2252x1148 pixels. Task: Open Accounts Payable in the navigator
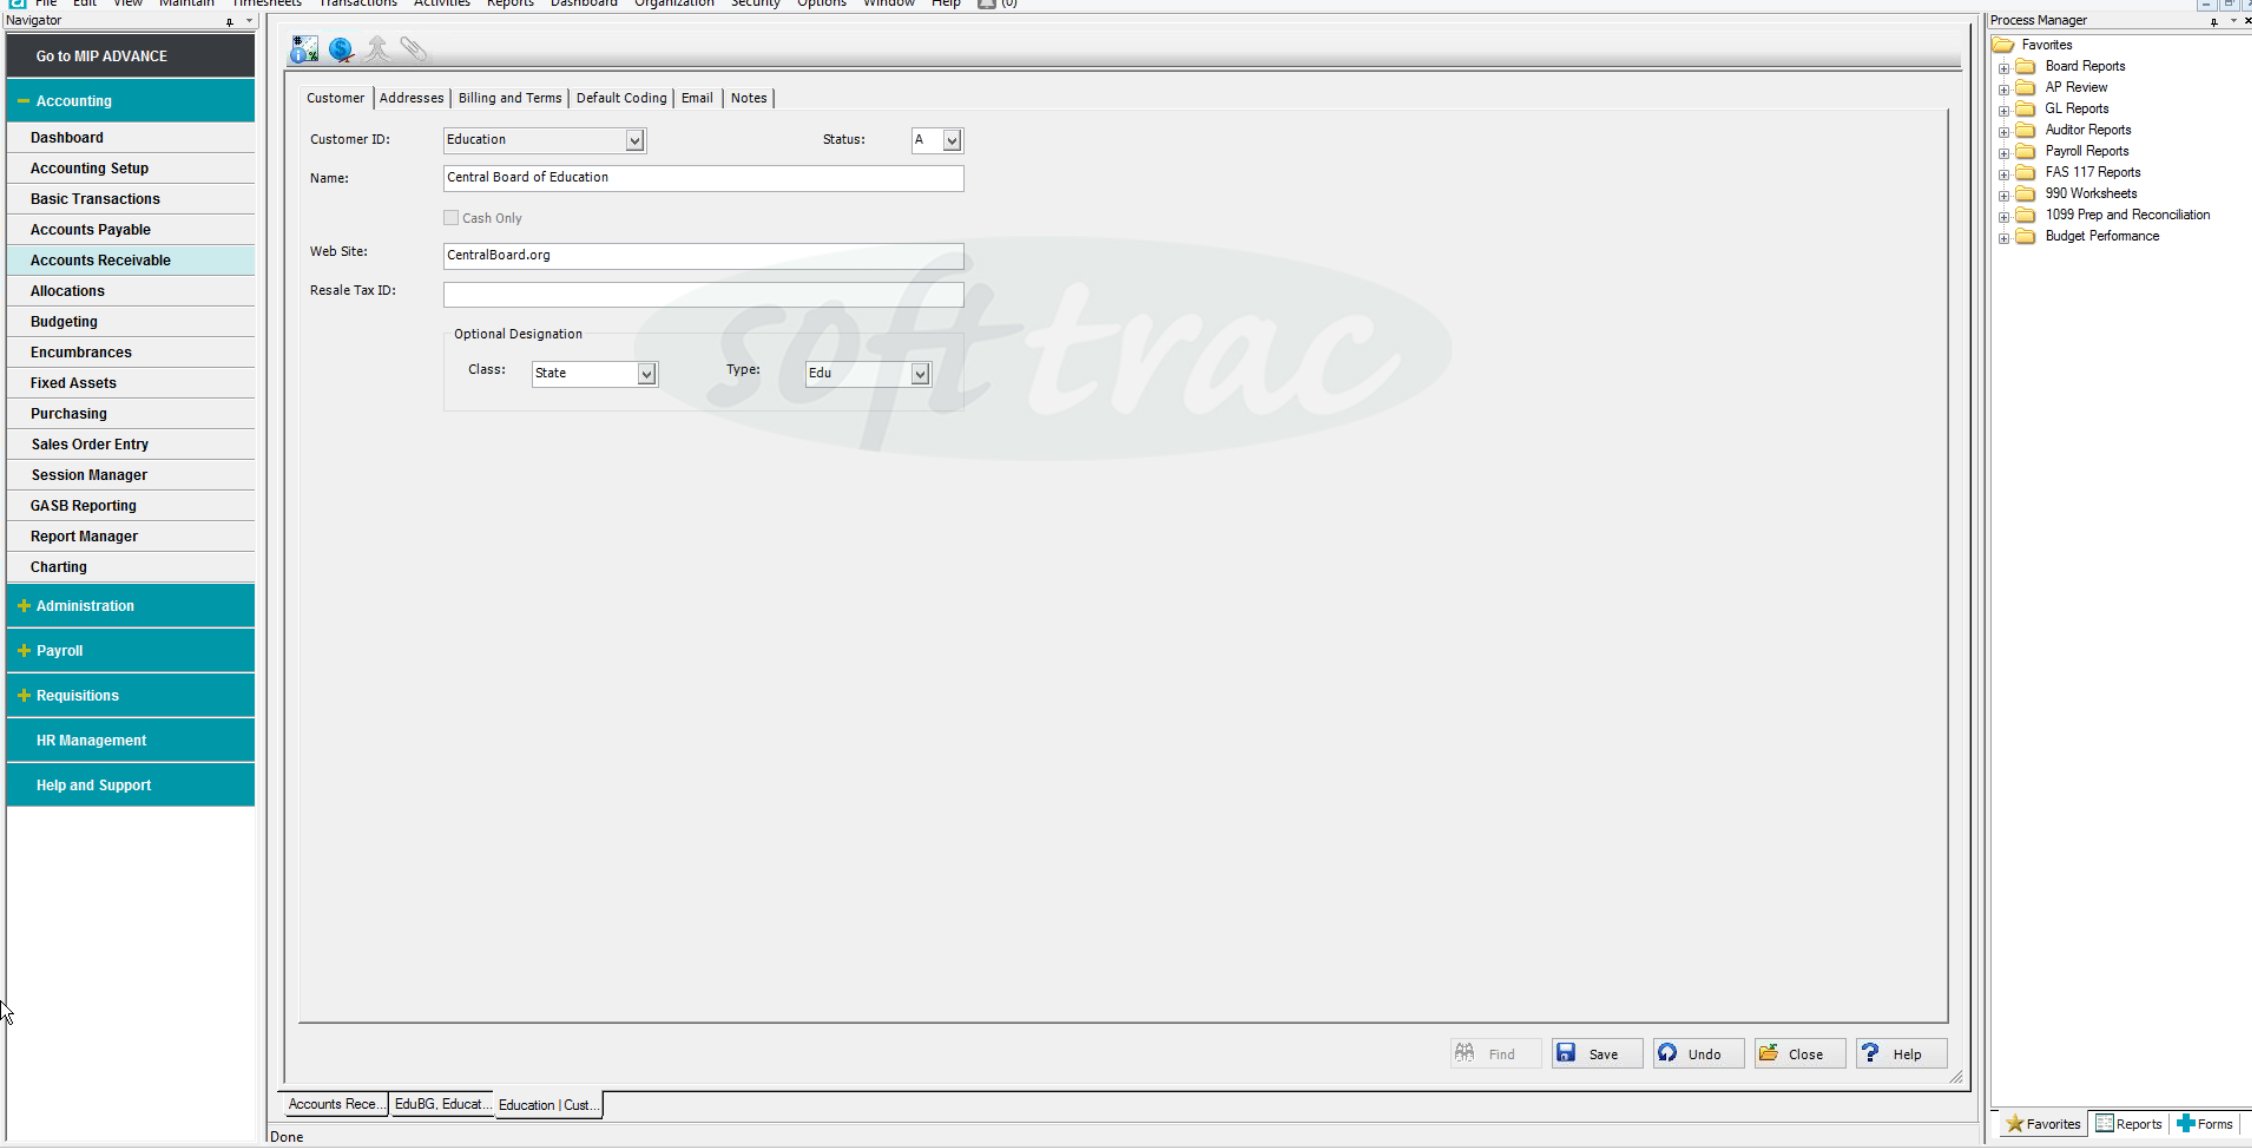pyautogui.click(x=130, y=230)
